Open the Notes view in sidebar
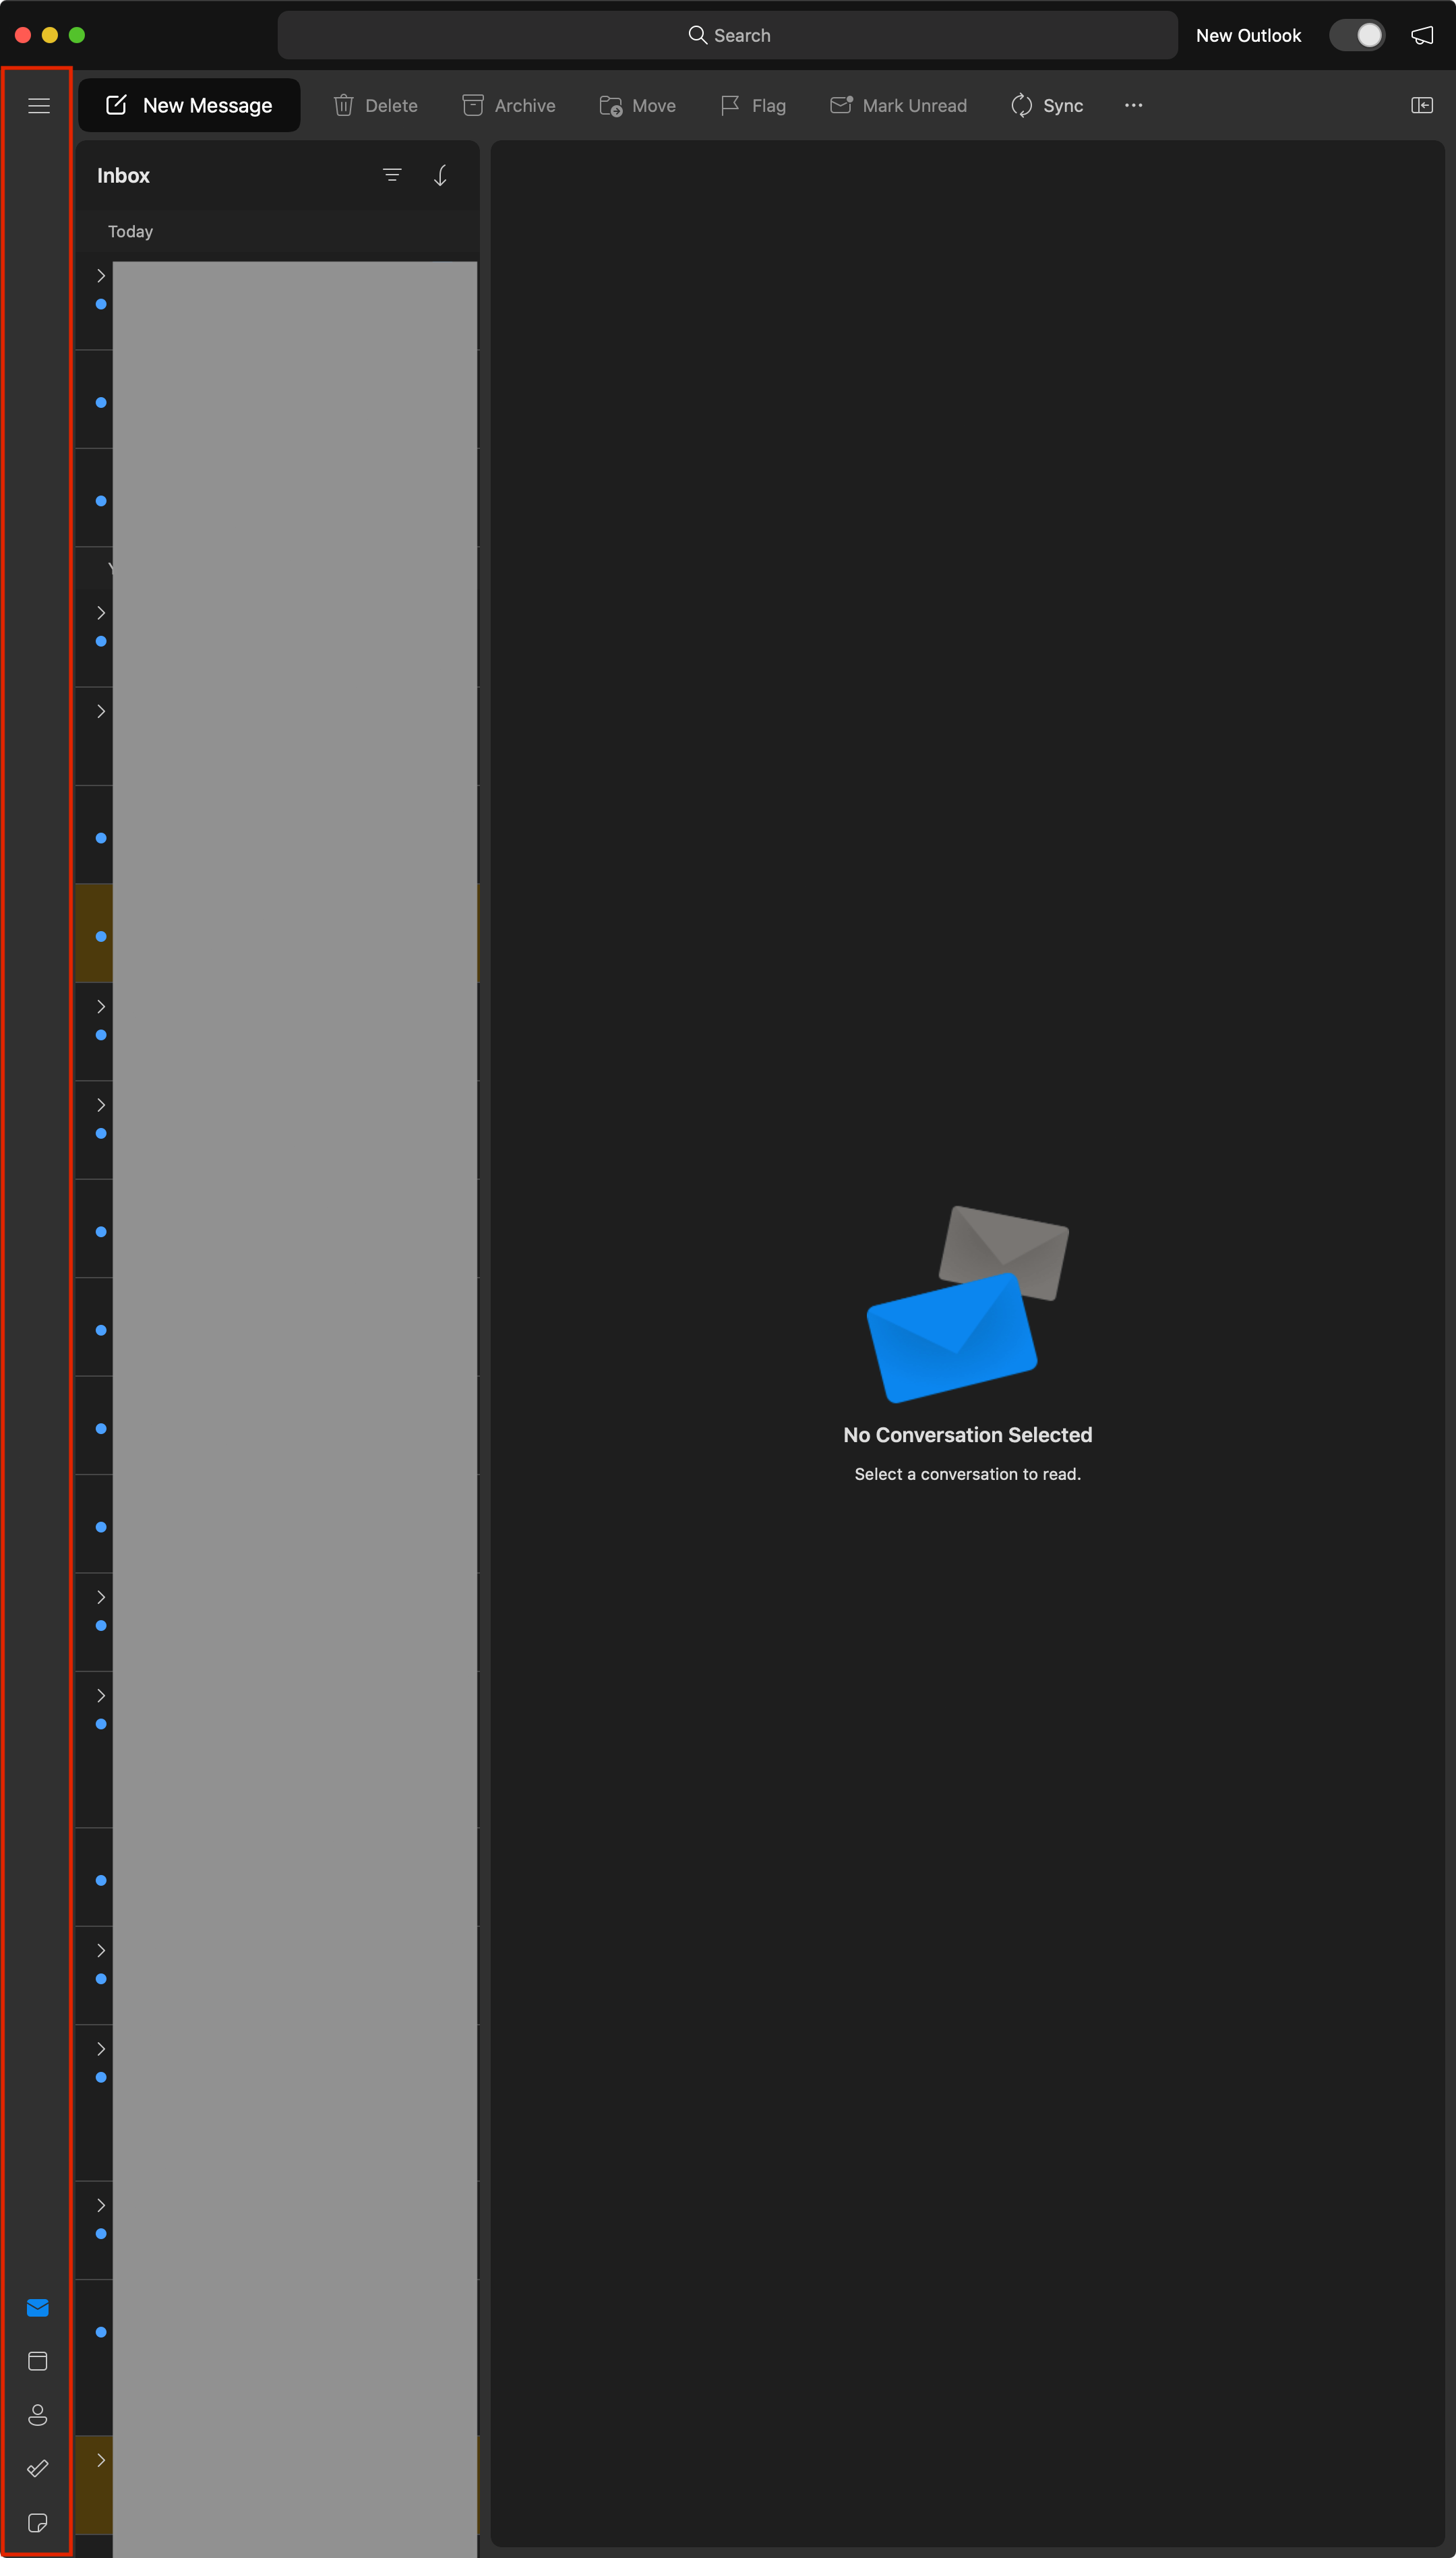The image size is (1456, 2558). click(x=38, y=2522)
